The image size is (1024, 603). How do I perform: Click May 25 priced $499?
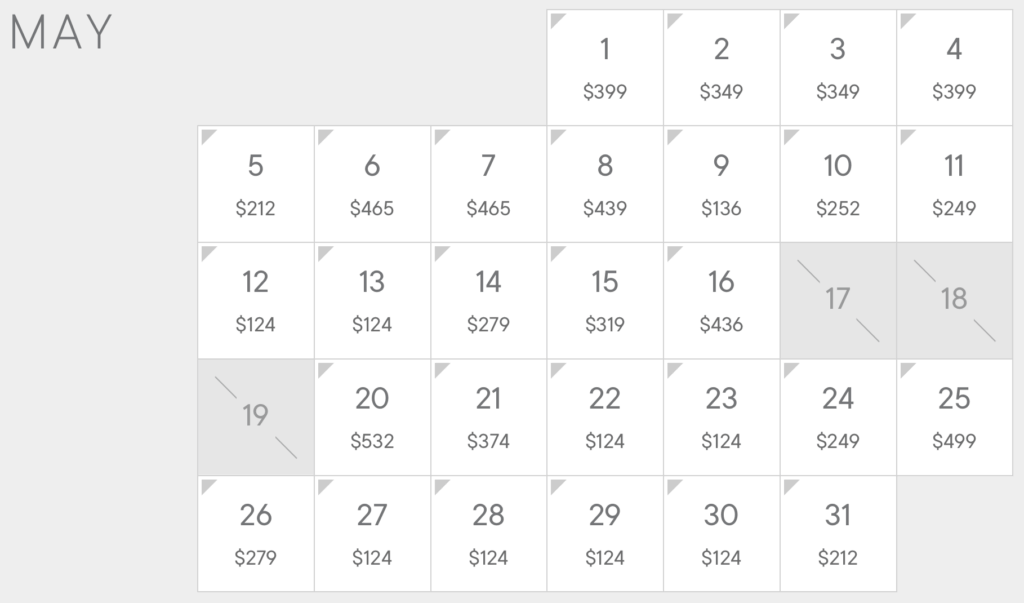(955, 417)
